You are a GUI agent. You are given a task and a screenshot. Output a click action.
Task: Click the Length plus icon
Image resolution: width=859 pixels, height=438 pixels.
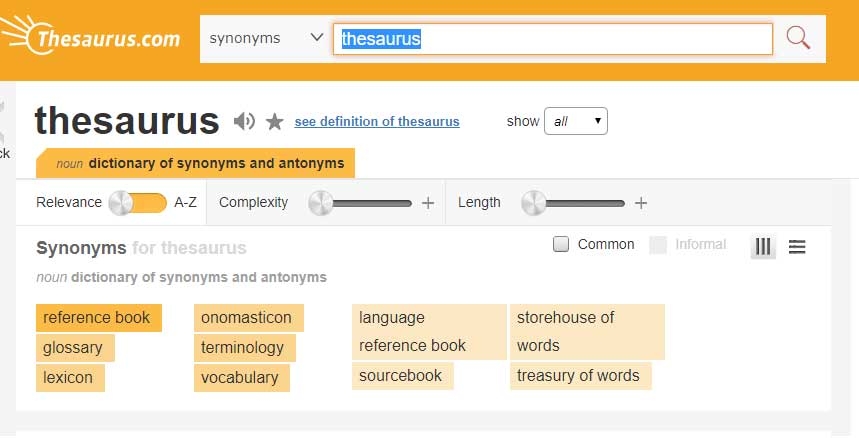tap(641, 203)
